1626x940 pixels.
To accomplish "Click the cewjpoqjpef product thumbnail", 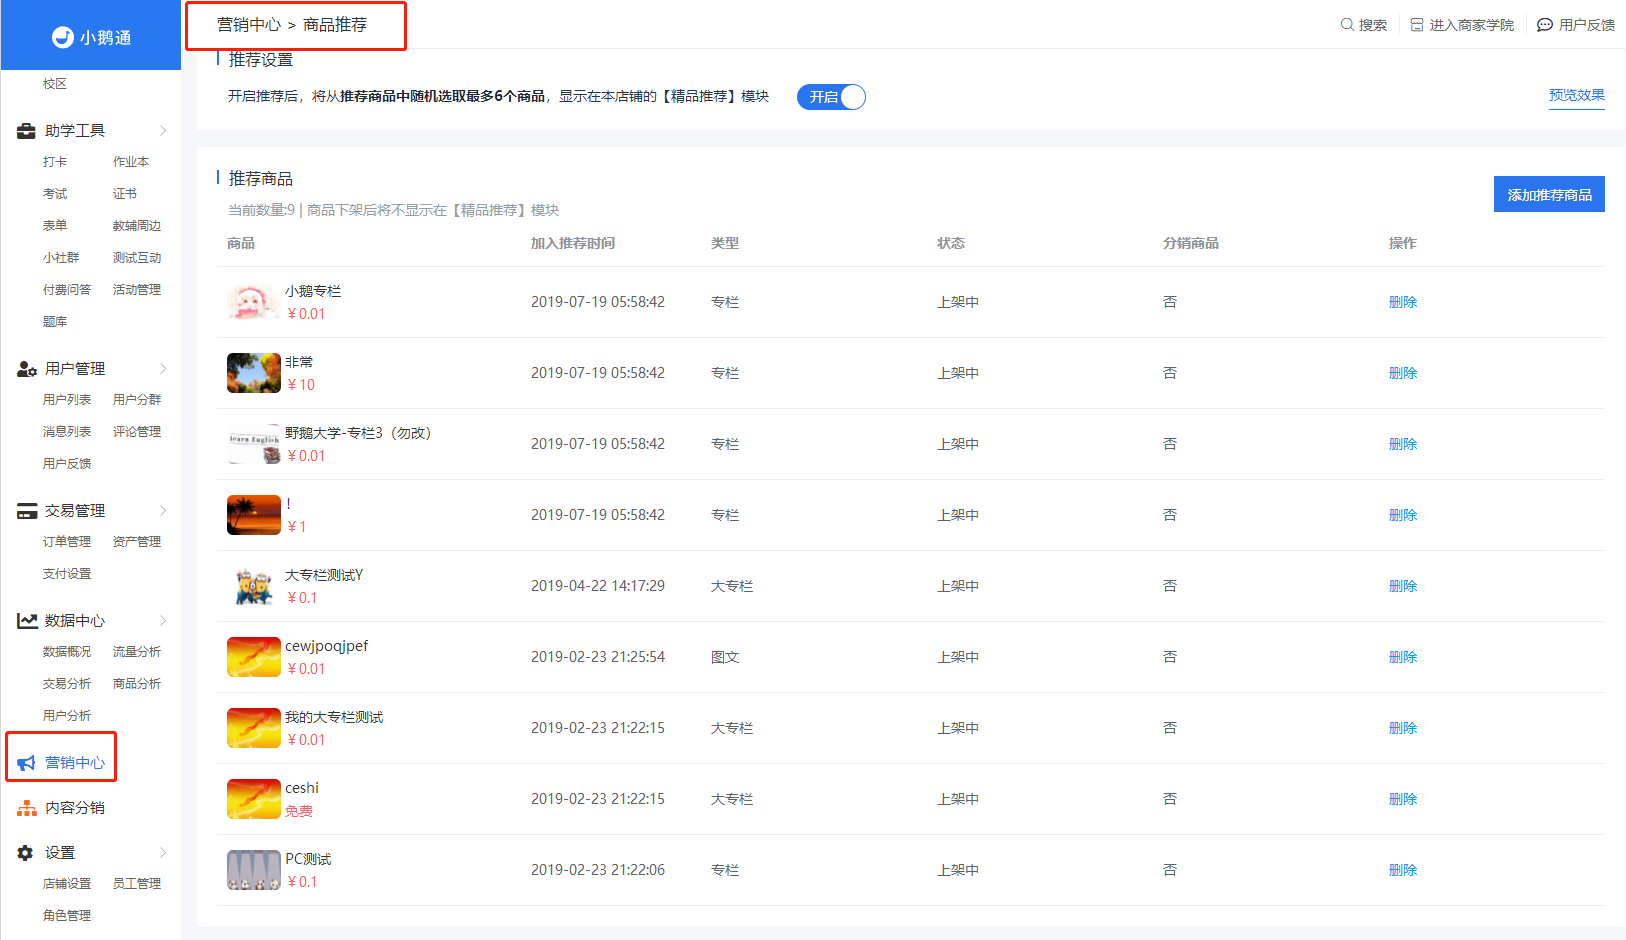I will pyautogui.click(x=254, y=657).
